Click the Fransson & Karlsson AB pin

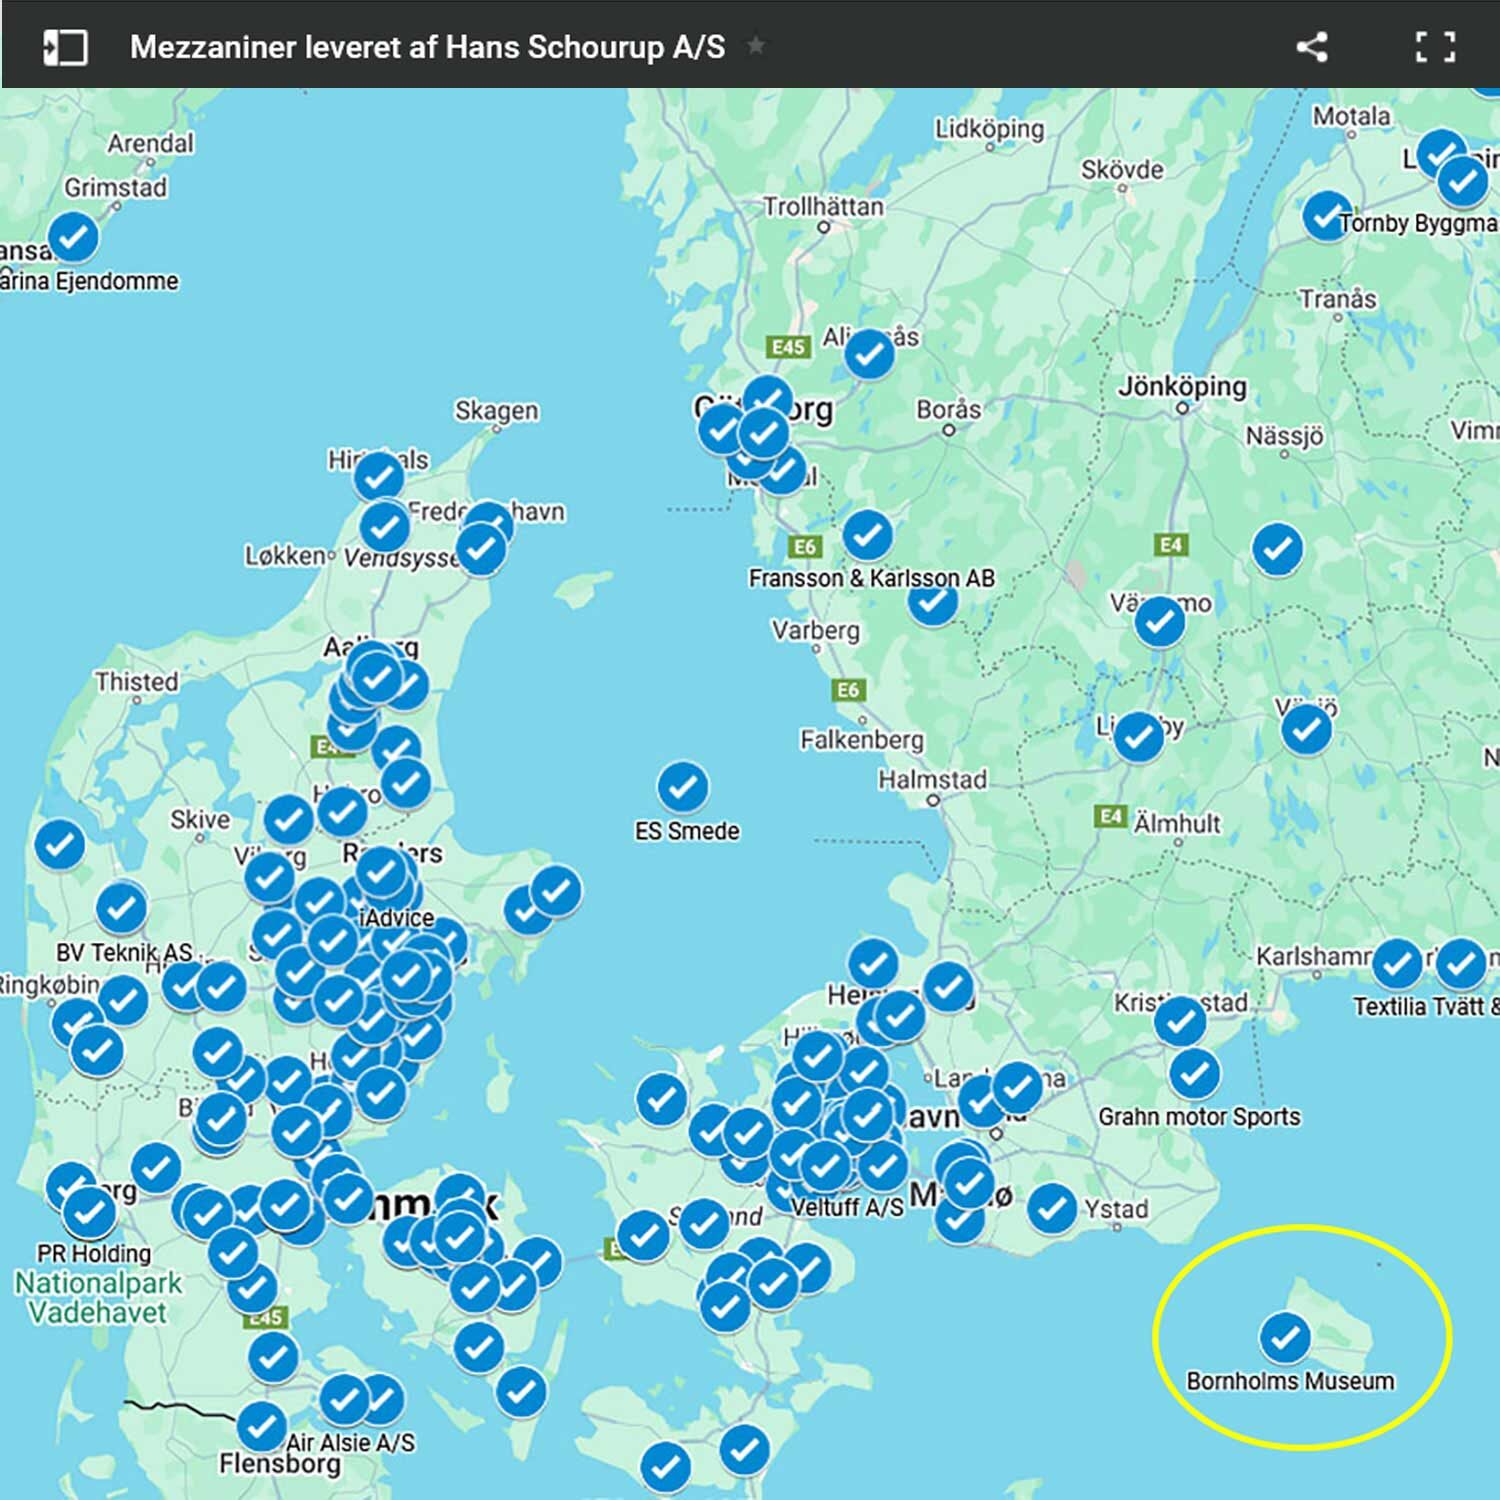tap(867, 535)
